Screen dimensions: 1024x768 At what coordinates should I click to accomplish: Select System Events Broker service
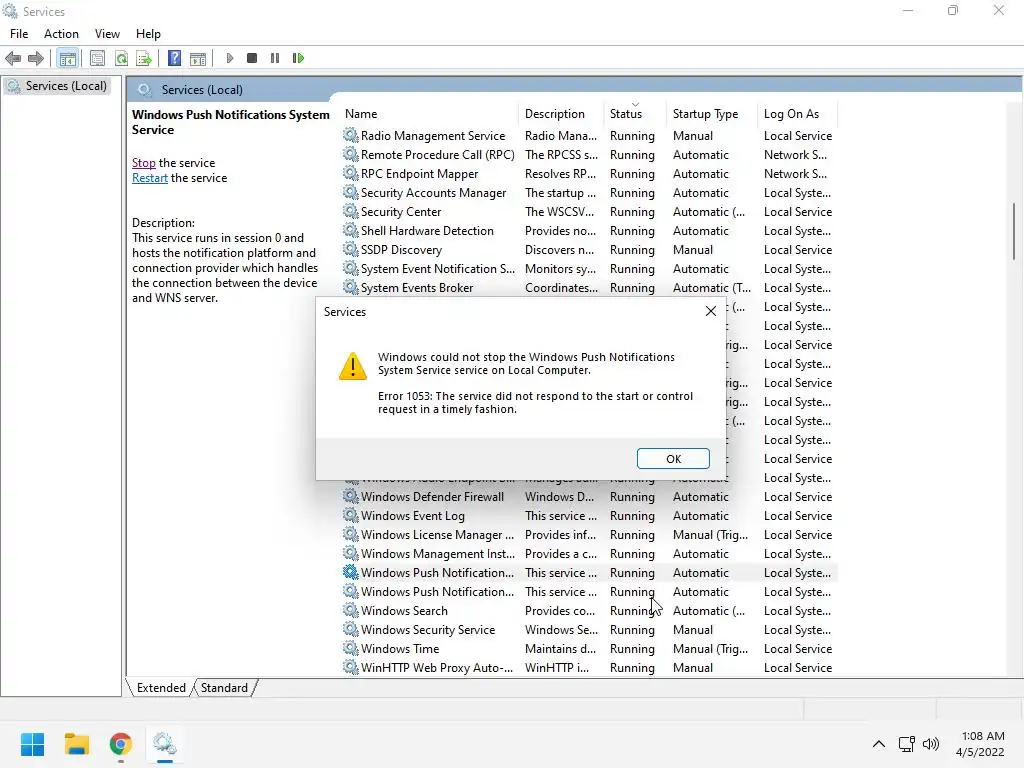pos(588,287)
